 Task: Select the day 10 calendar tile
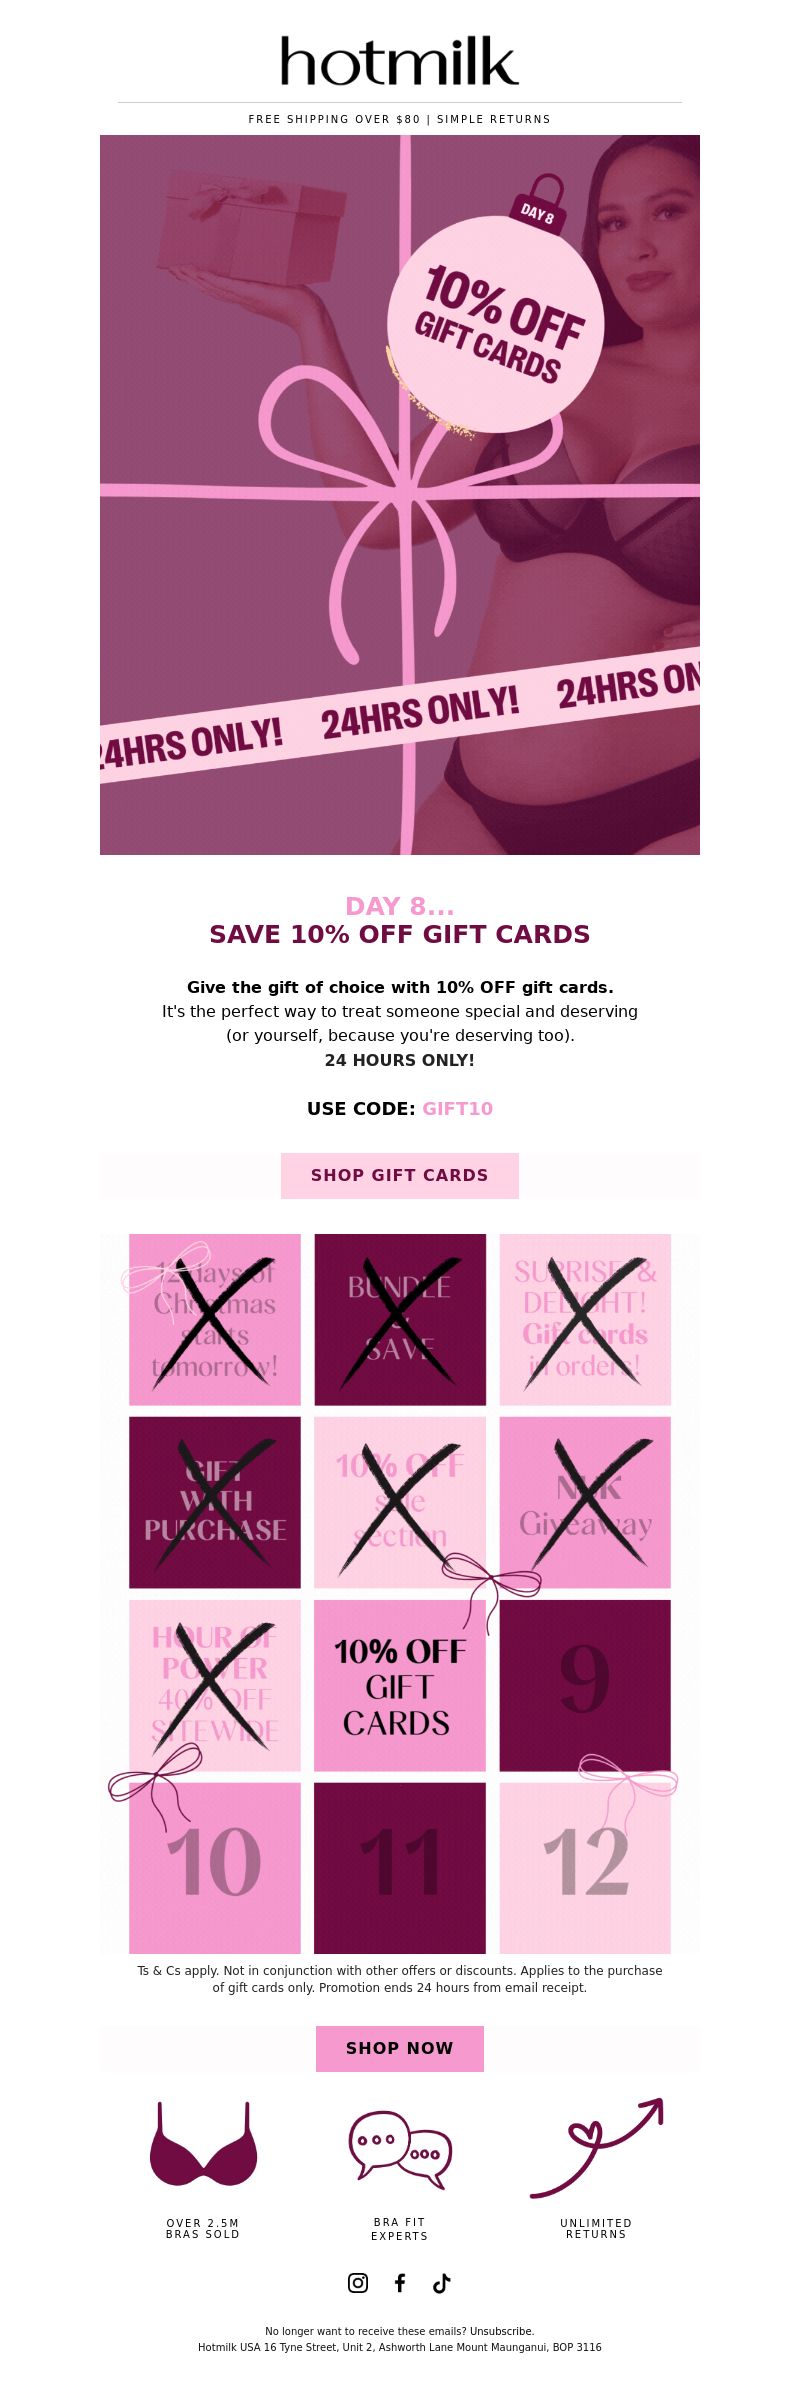[x=215, y=1868]
